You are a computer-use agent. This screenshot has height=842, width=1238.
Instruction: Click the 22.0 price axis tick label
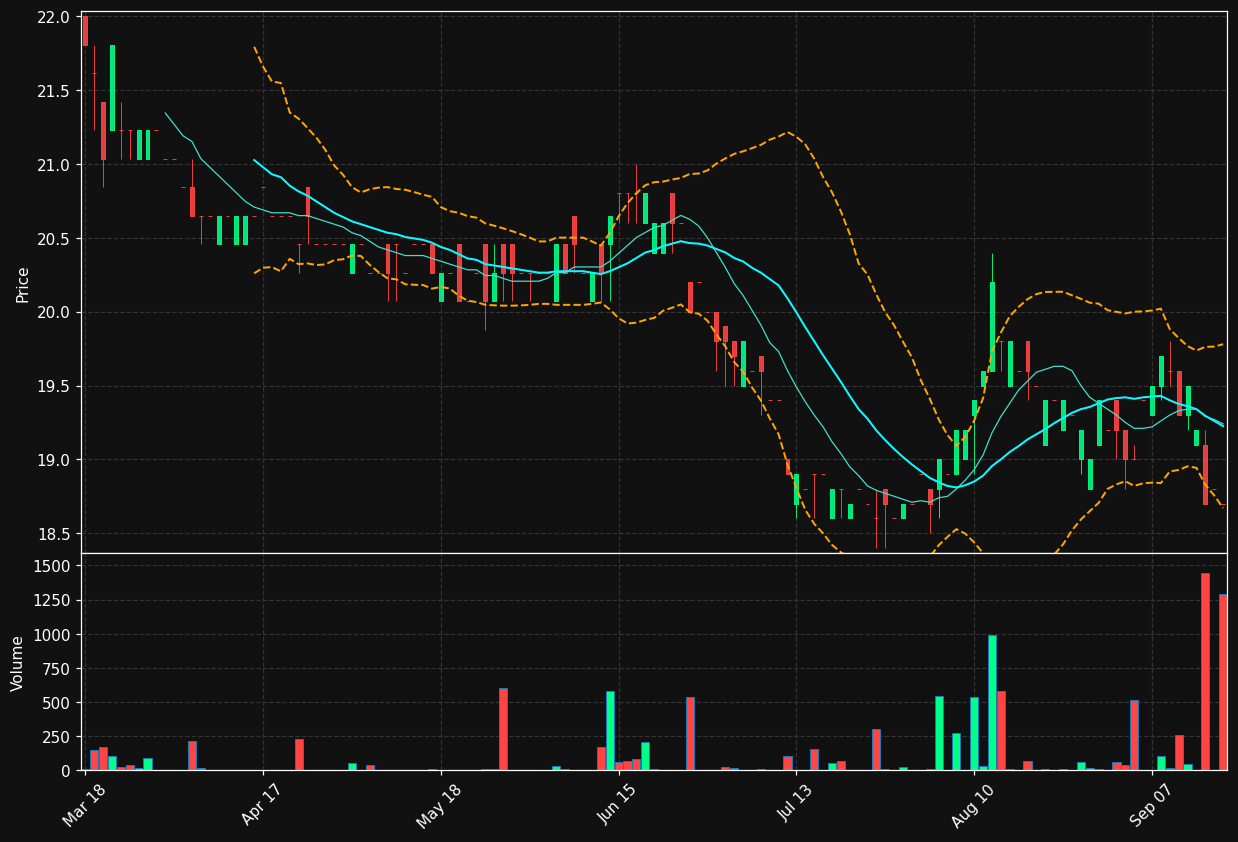pyautogui.click(x=54, y=17)
